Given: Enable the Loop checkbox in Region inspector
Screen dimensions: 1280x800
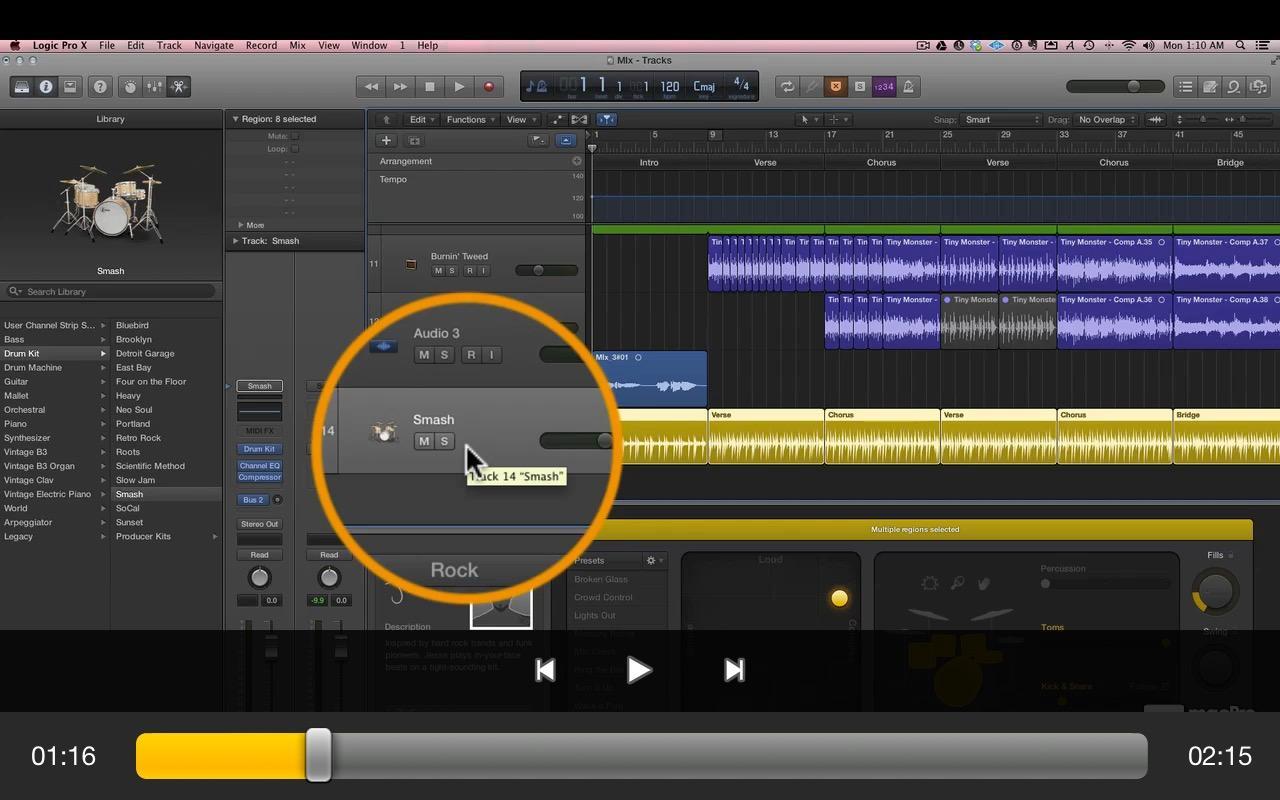Looking at the screenshot, I should [x=295, y=149].
